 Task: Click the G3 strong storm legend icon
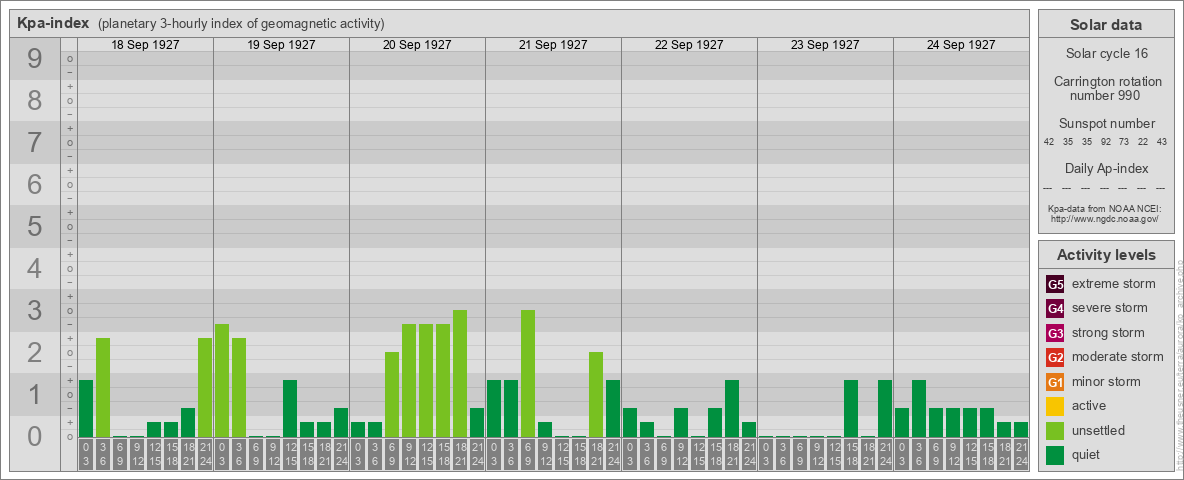pos(1055,333)
